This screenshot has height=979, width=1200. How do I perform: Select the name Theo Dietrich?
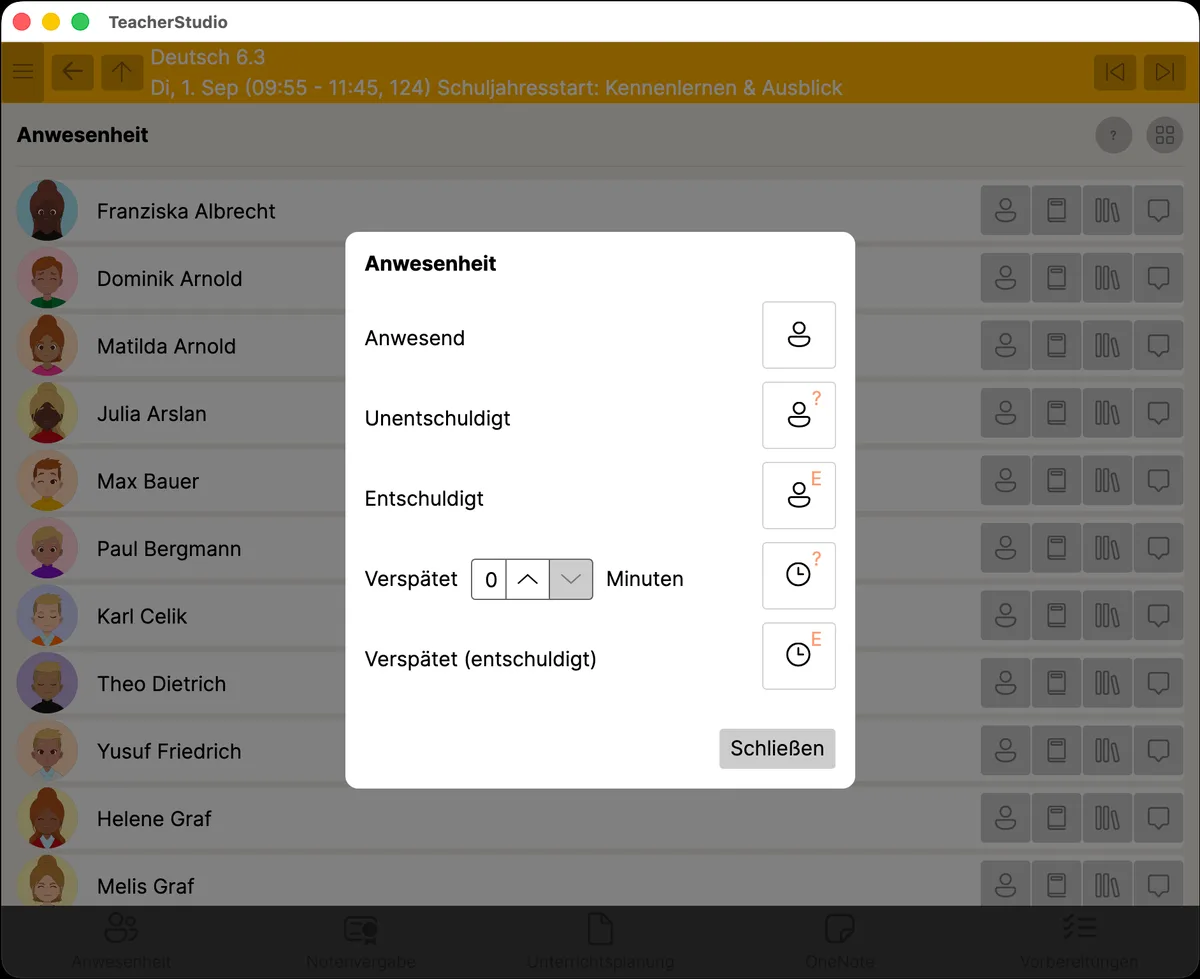coord(161,684)
